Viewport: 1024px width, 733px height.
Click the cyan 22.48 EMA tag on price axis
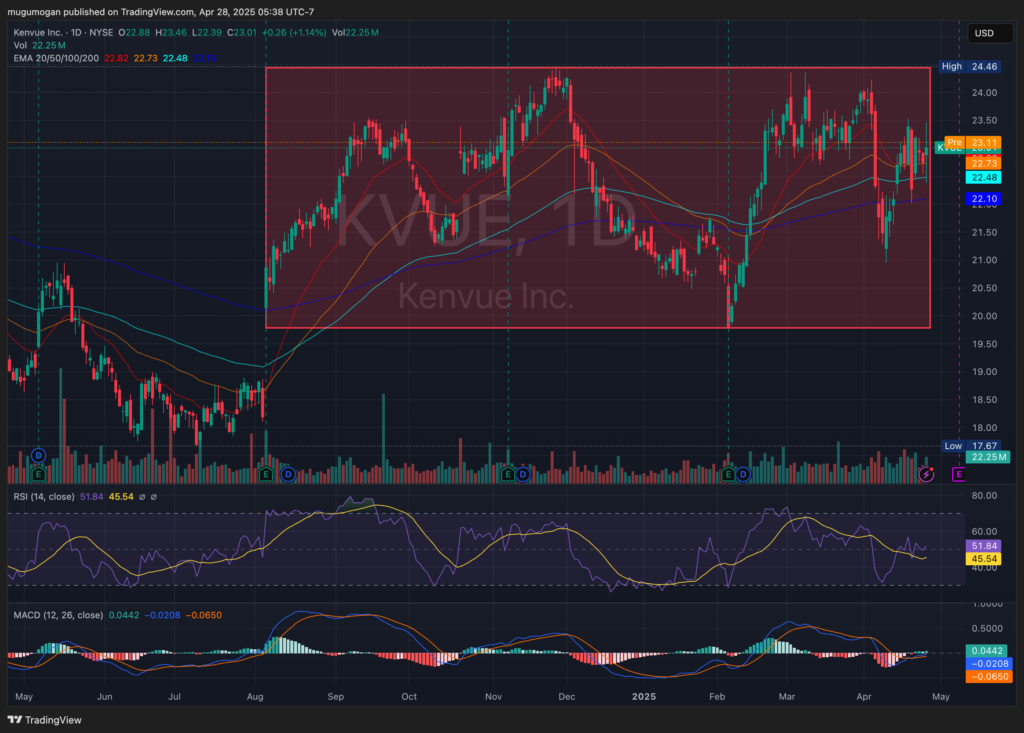coord(984,178)
